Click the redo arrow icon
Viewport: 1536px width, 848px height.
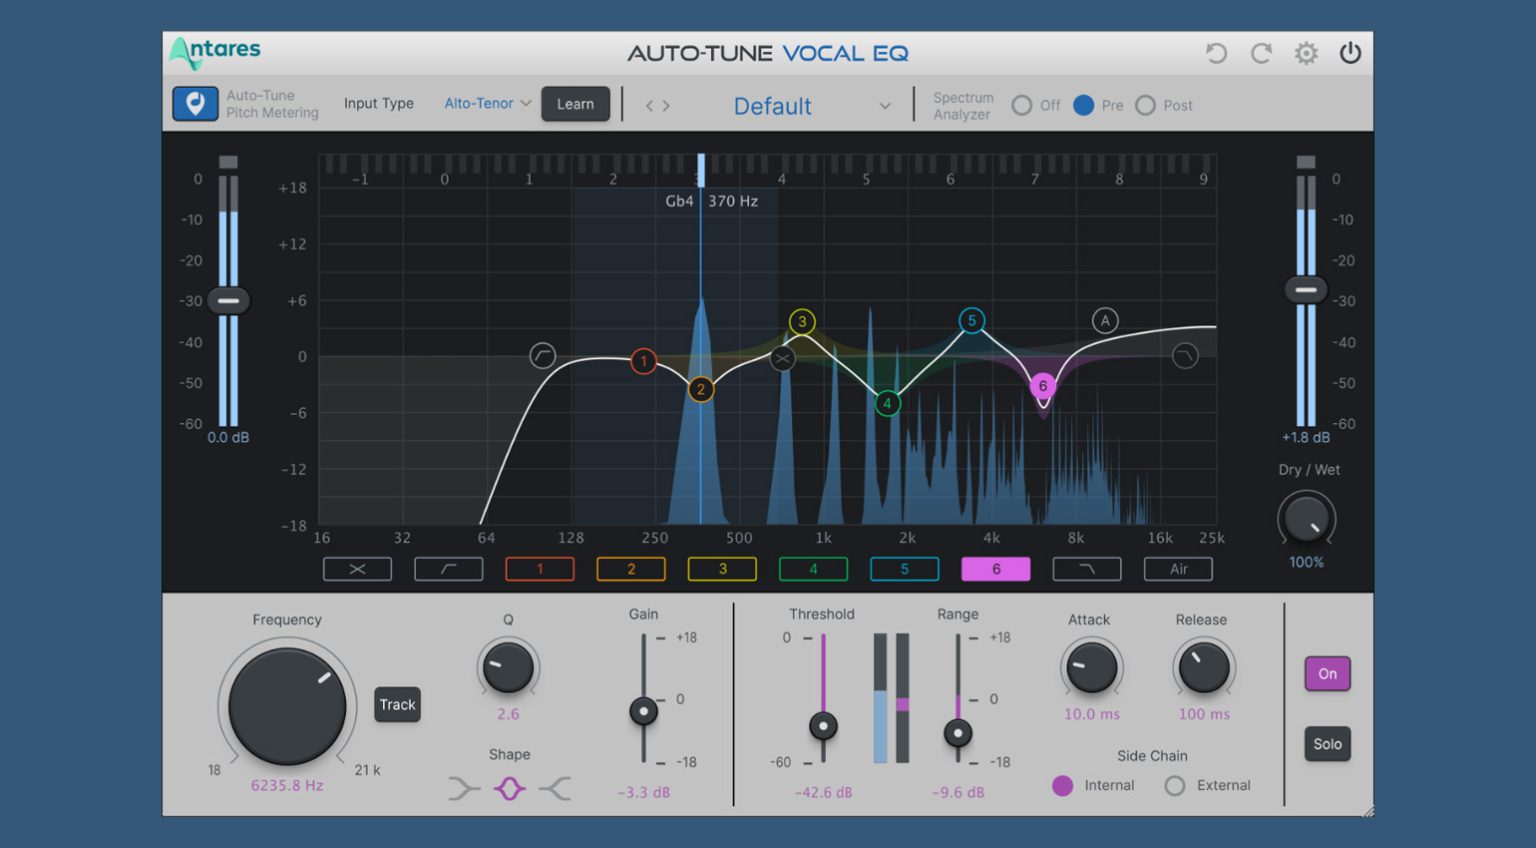(x=1261, y=53)
